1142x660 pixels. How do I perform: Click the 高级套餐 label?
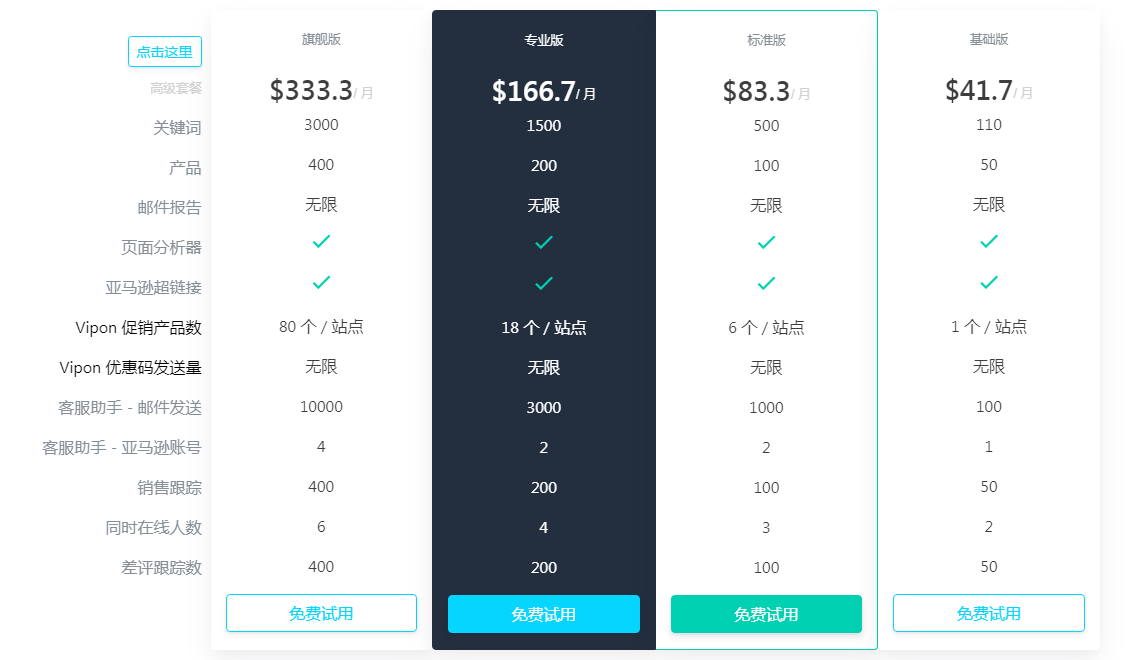[x=176, y=88]
